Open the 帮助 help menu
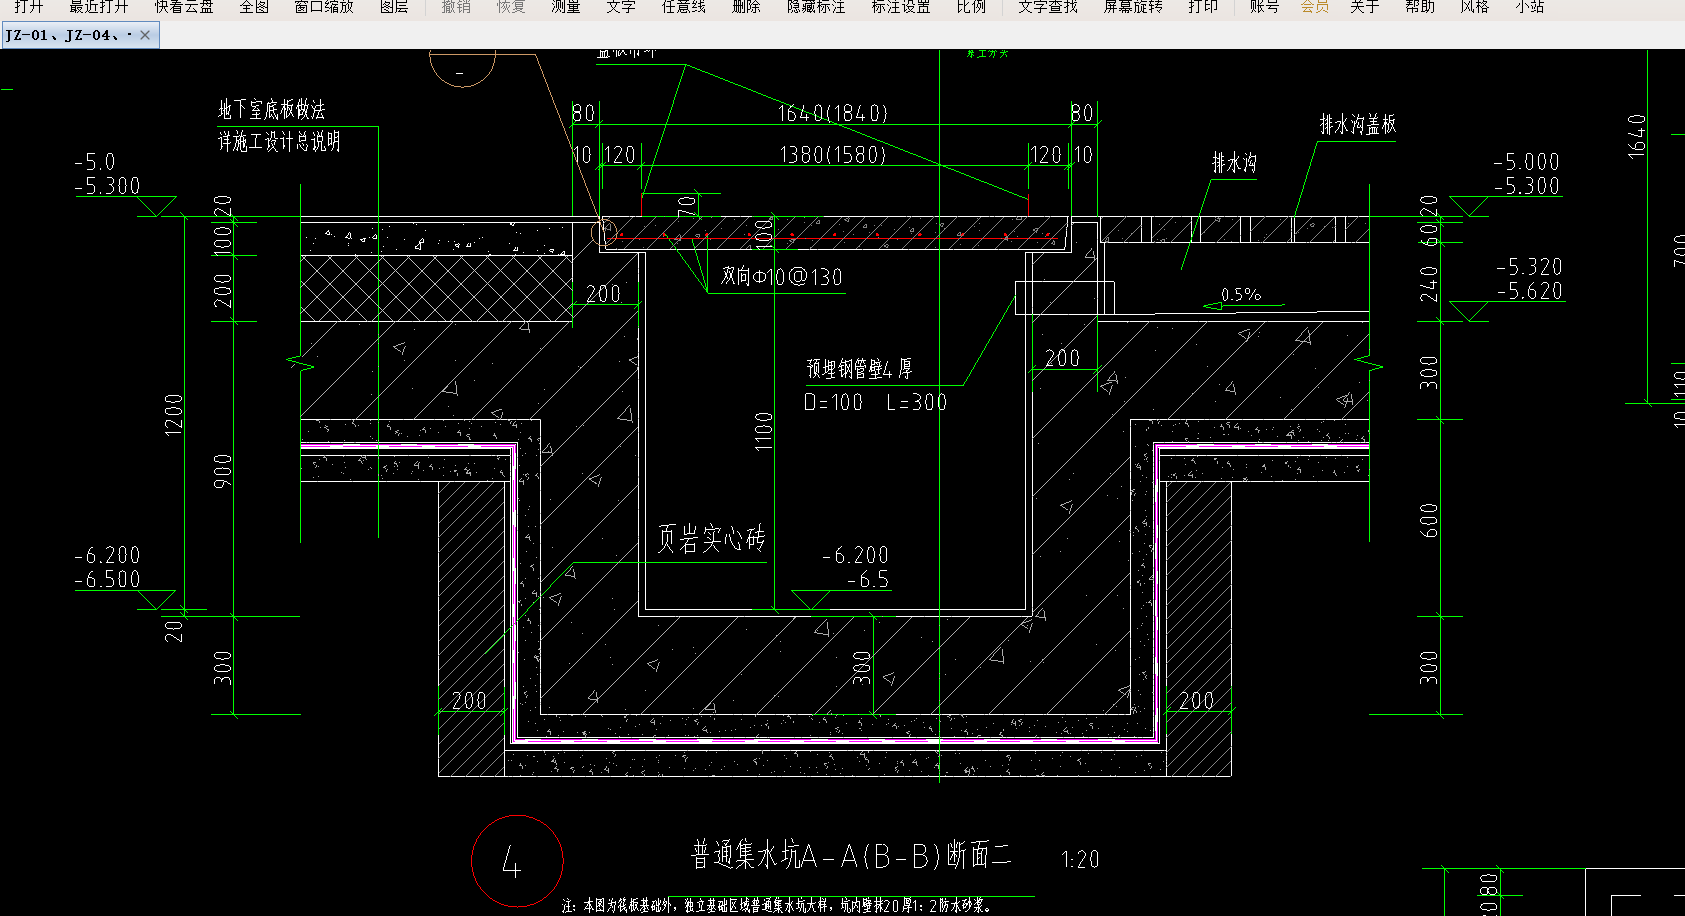The height and width of the screenshot is (916, 1685). point(1419,6)
